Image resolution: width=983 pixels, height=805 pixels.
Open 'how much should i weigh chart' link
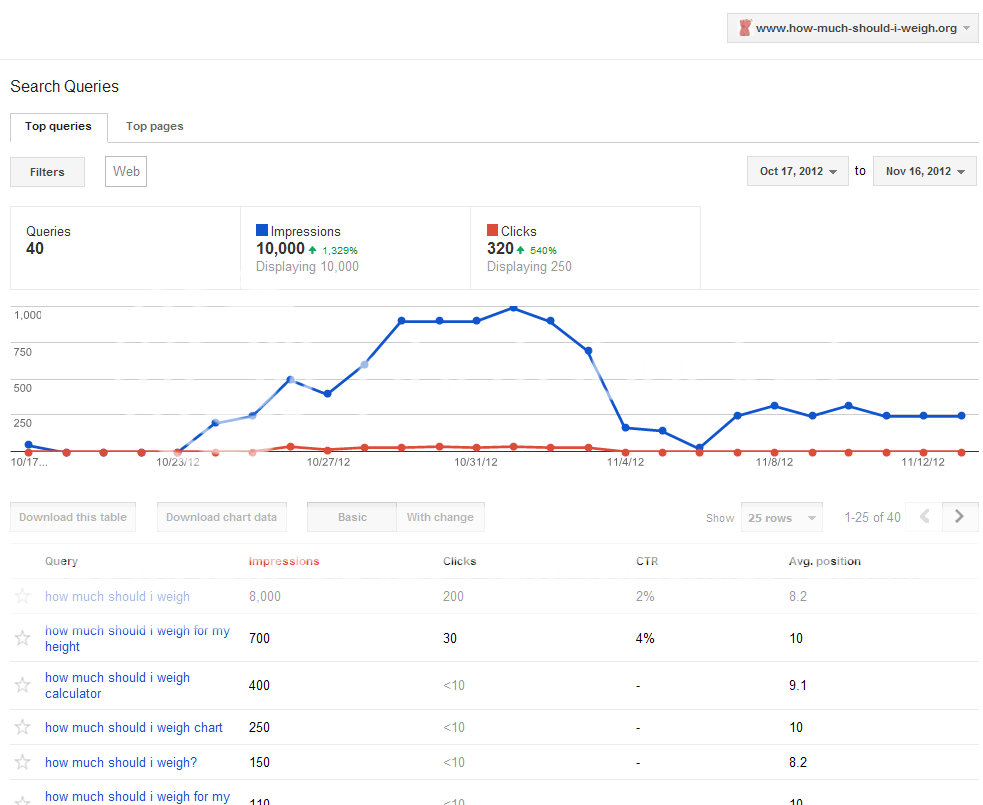tap(134, 727)
